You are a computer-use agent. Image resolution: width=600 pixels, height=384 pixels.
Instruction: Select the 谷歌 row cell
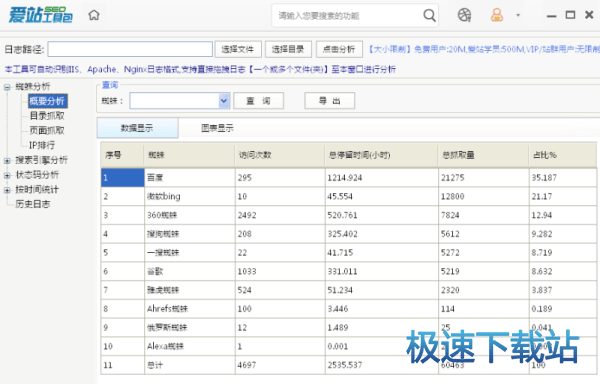point(189,272)
